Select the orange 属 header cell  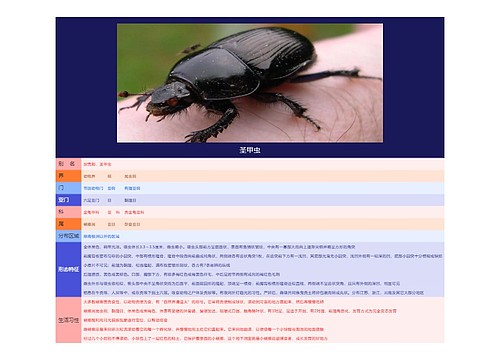click(68, 224)
